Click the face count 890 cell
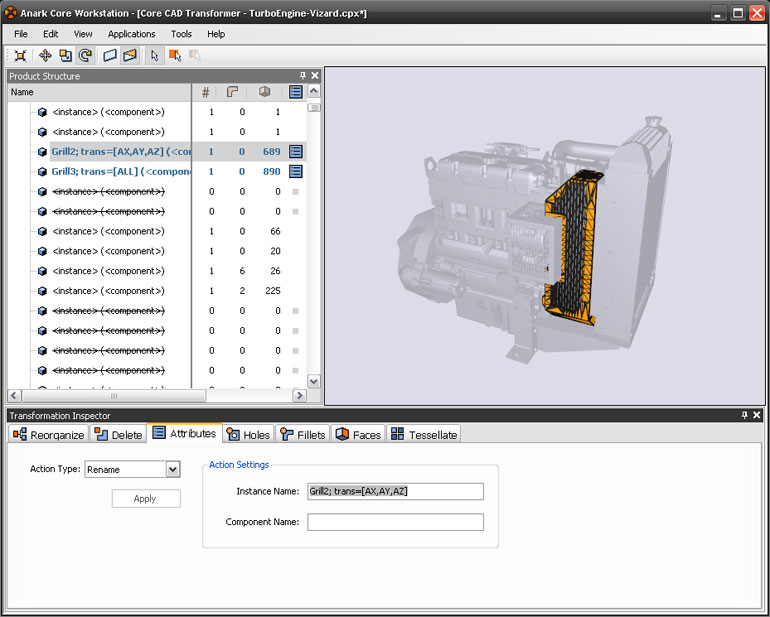This screenshot has width=770, height=617. (272, 171)
